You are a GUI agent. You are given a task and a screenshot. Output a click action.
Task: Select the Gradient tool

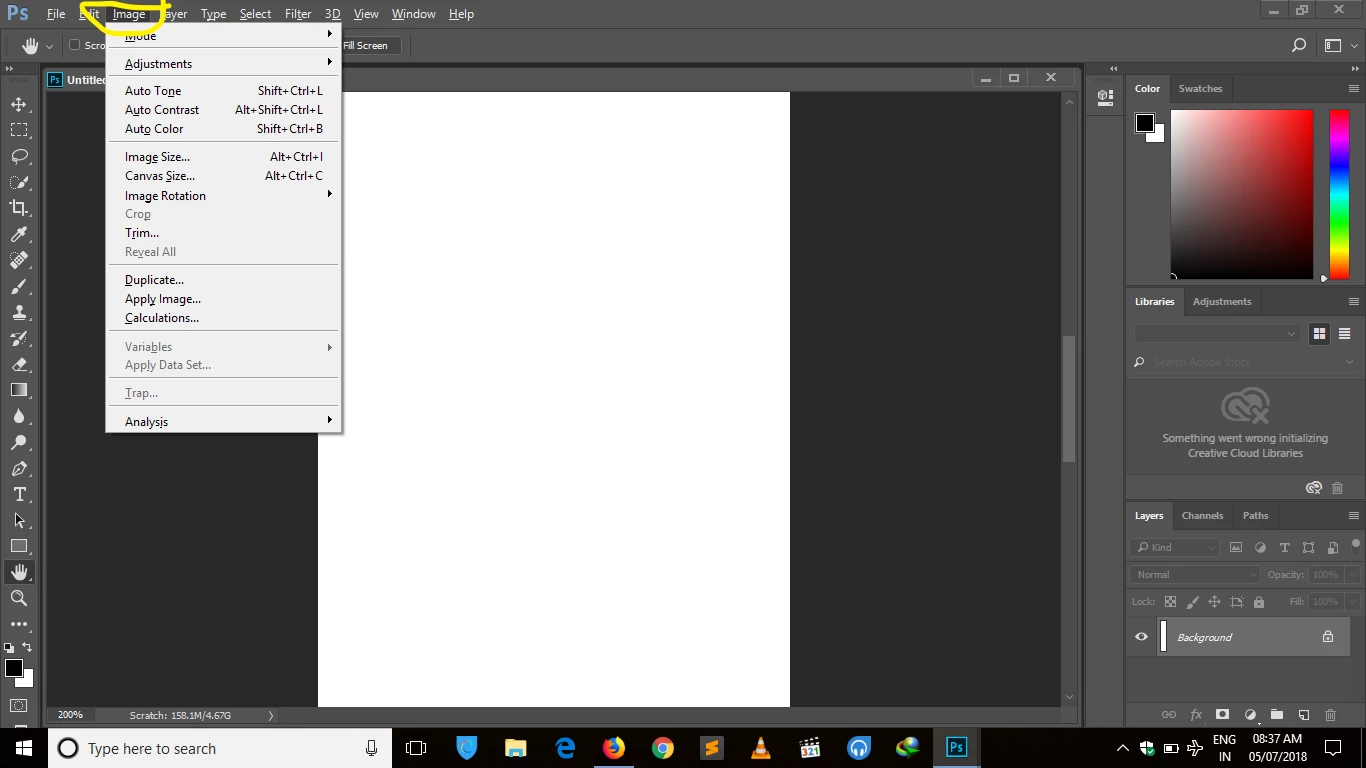pos(19,390)
